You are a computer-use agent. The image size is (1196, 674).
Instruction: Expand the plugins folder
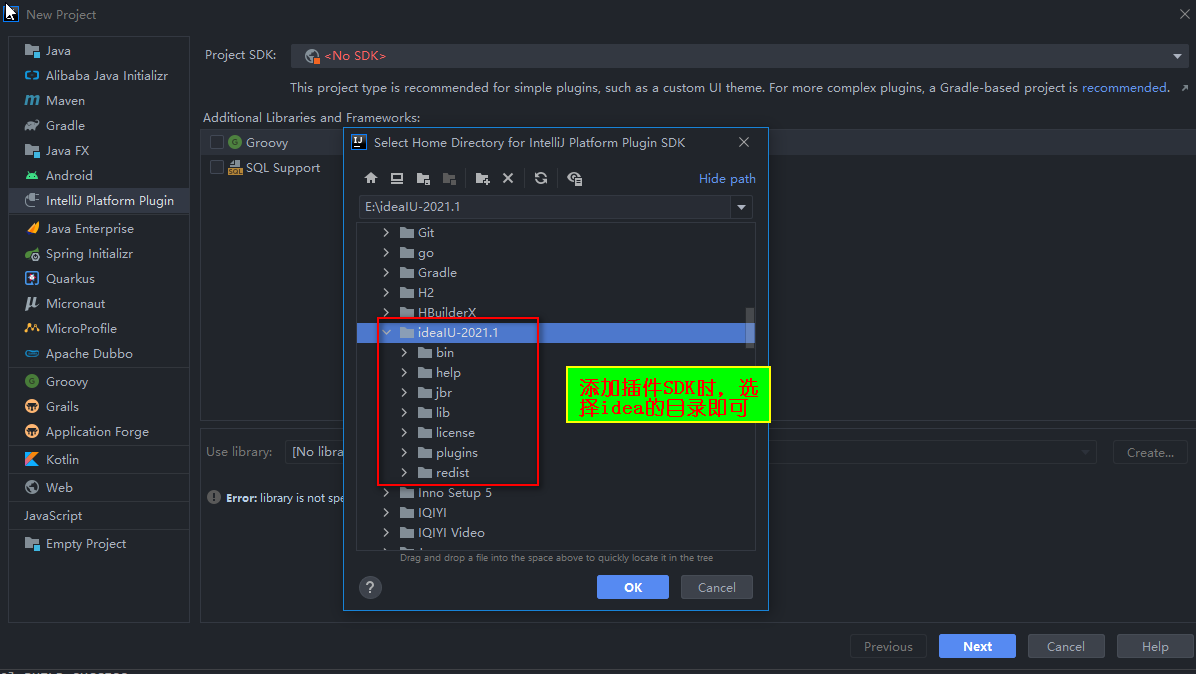(x=404, y=452)
